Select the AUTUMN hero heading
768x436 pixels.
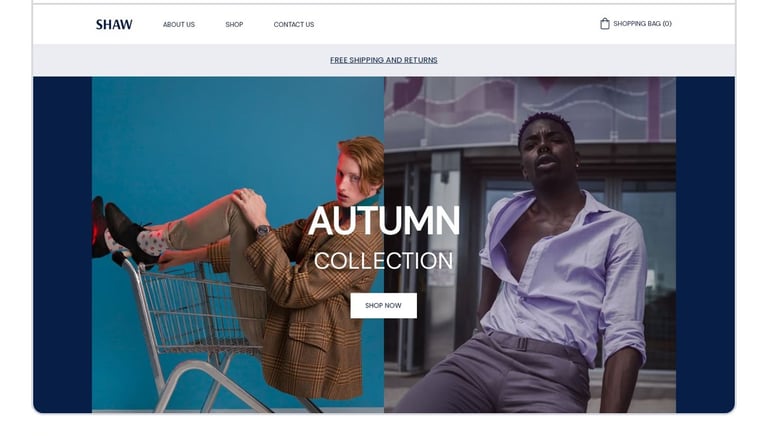click(x=384, y=221)
